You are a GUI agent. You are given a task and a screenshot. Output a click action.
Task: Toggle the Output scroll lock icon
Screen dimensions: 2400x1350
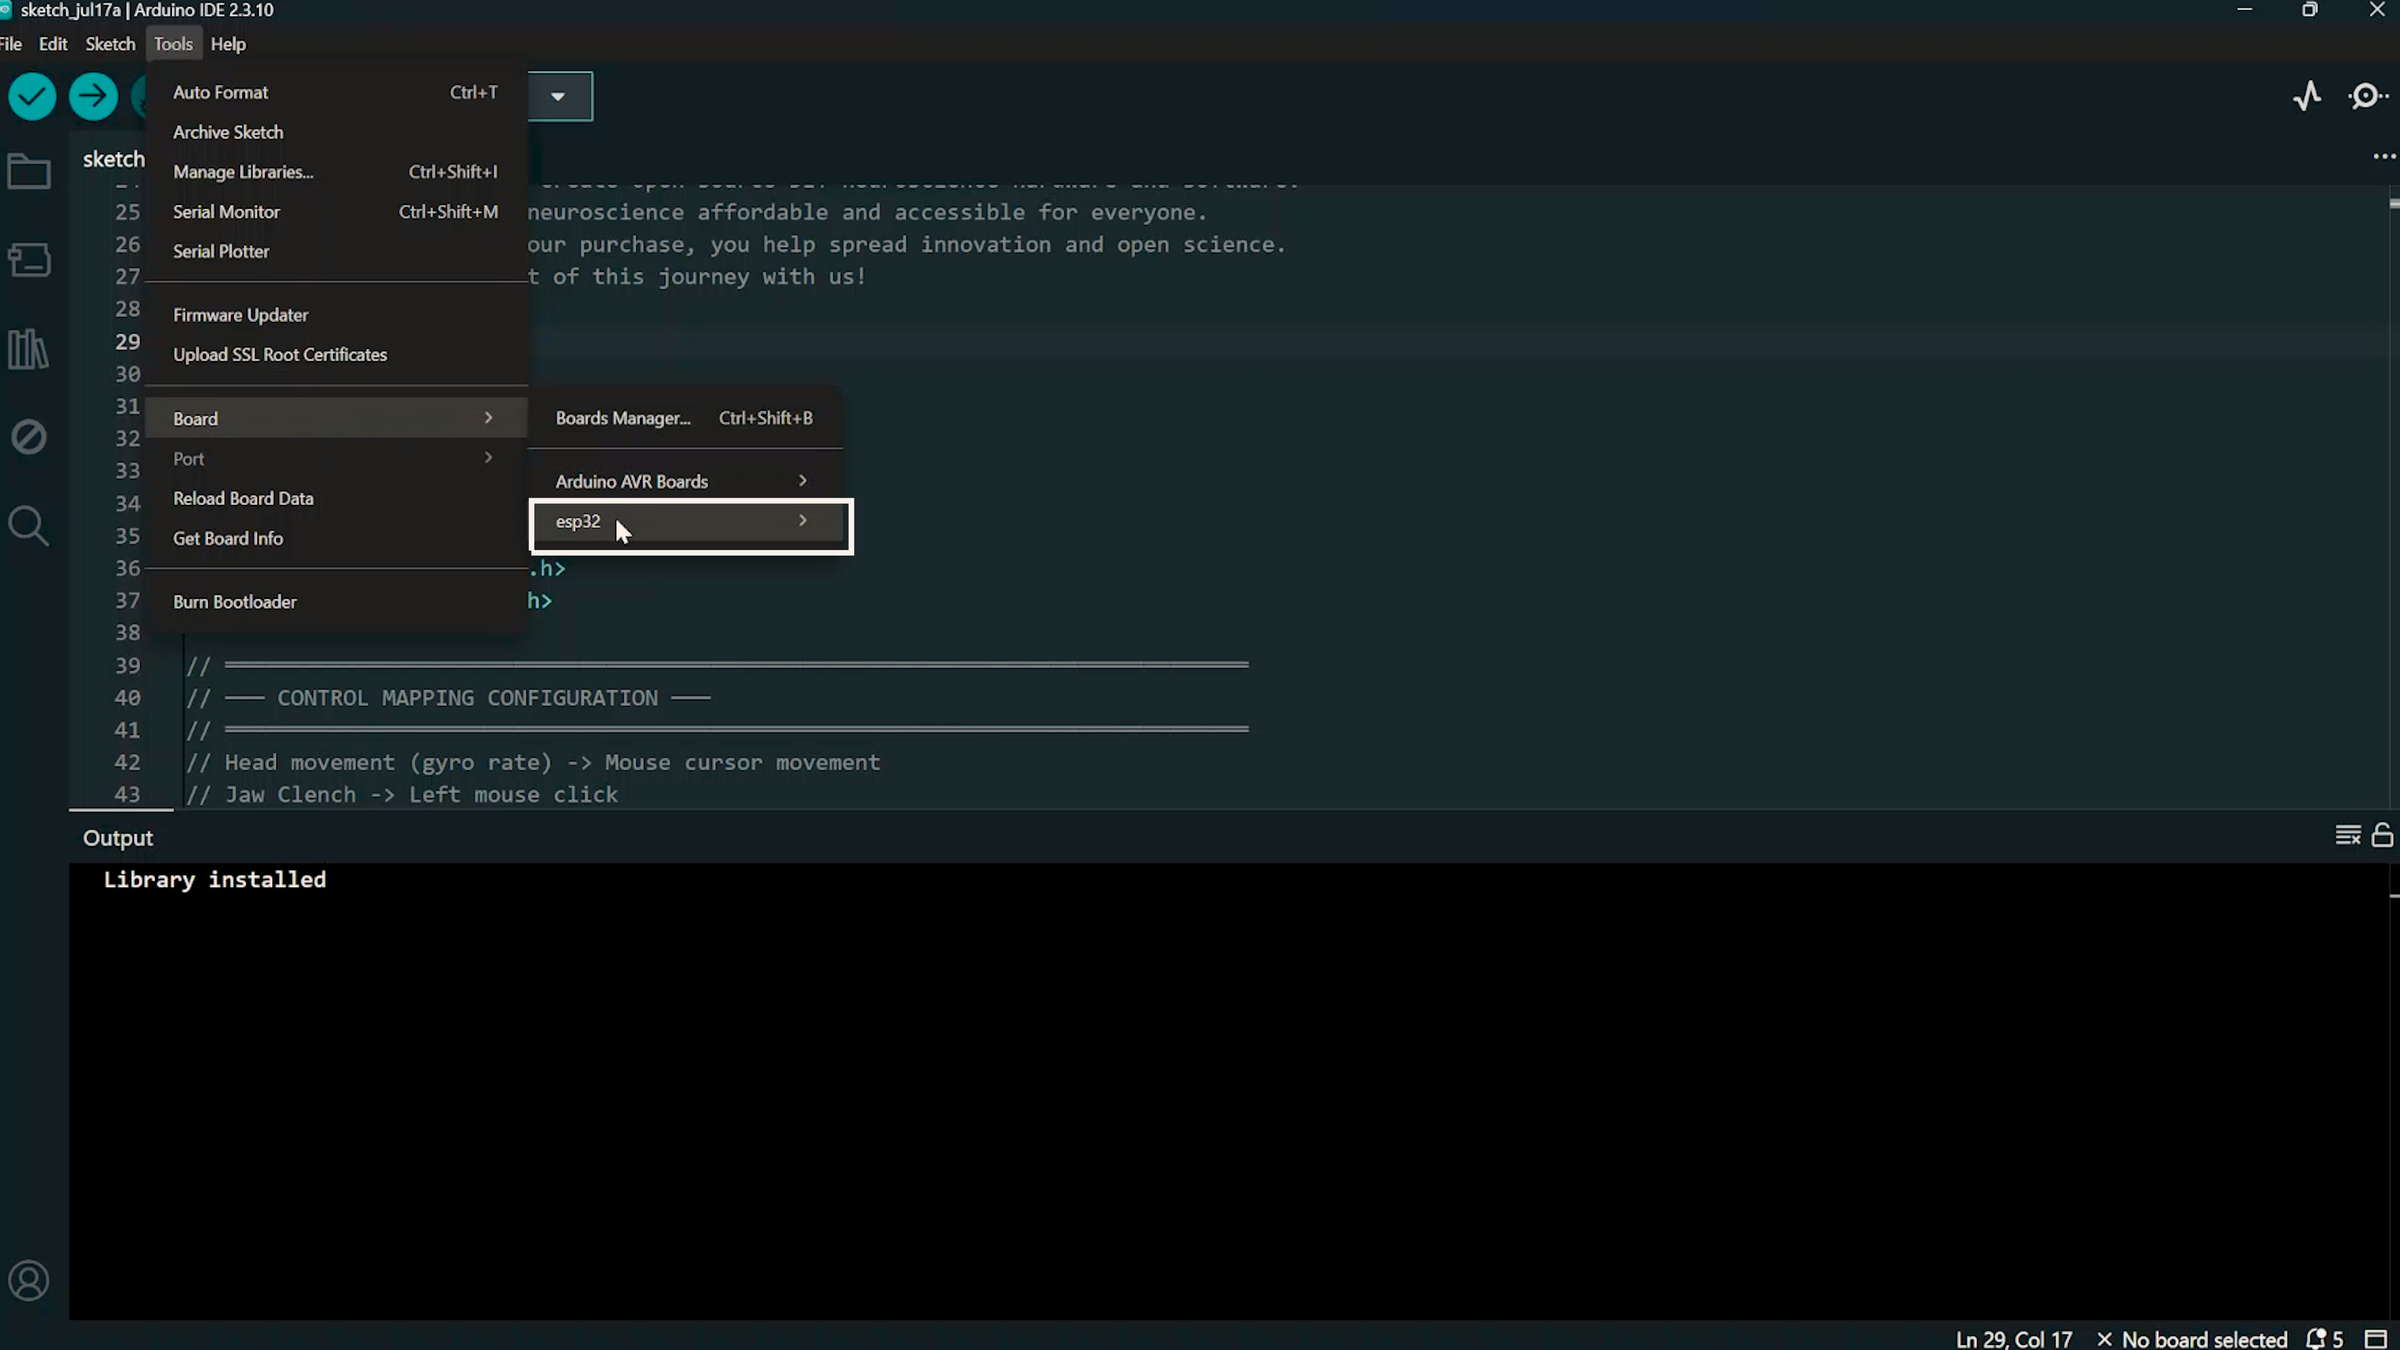pyautogui.click(x=2383, y=835)
